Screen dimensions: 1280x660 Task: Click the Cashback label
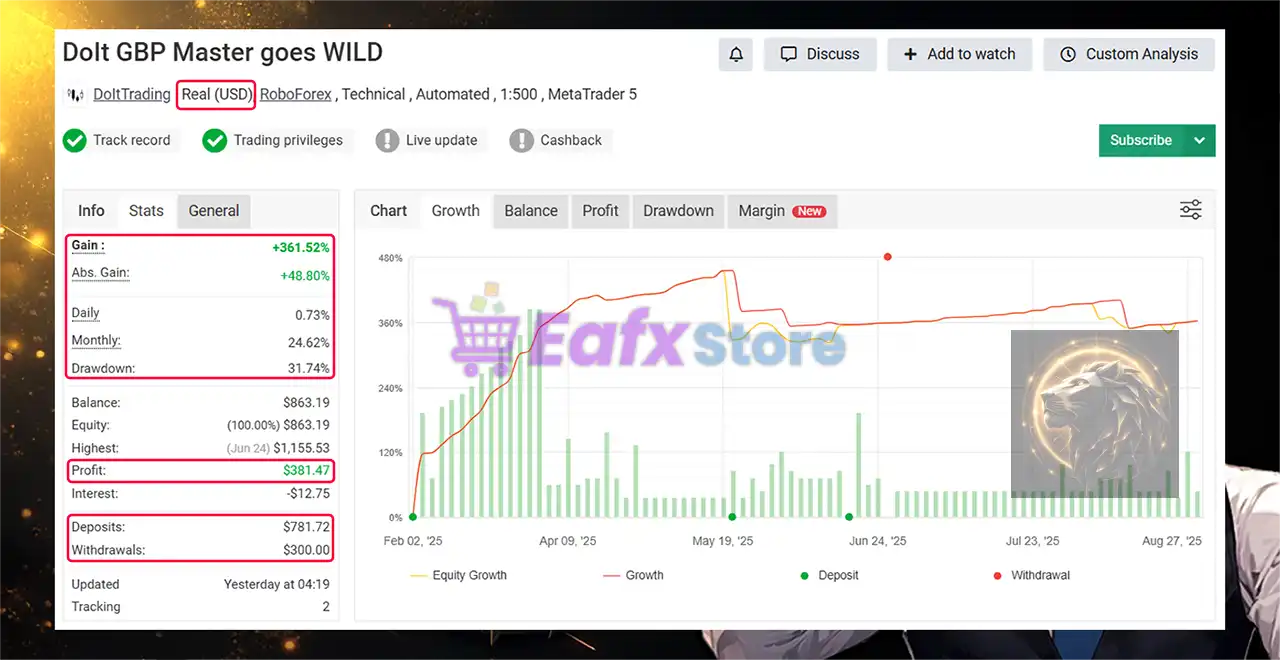(571, 141)
